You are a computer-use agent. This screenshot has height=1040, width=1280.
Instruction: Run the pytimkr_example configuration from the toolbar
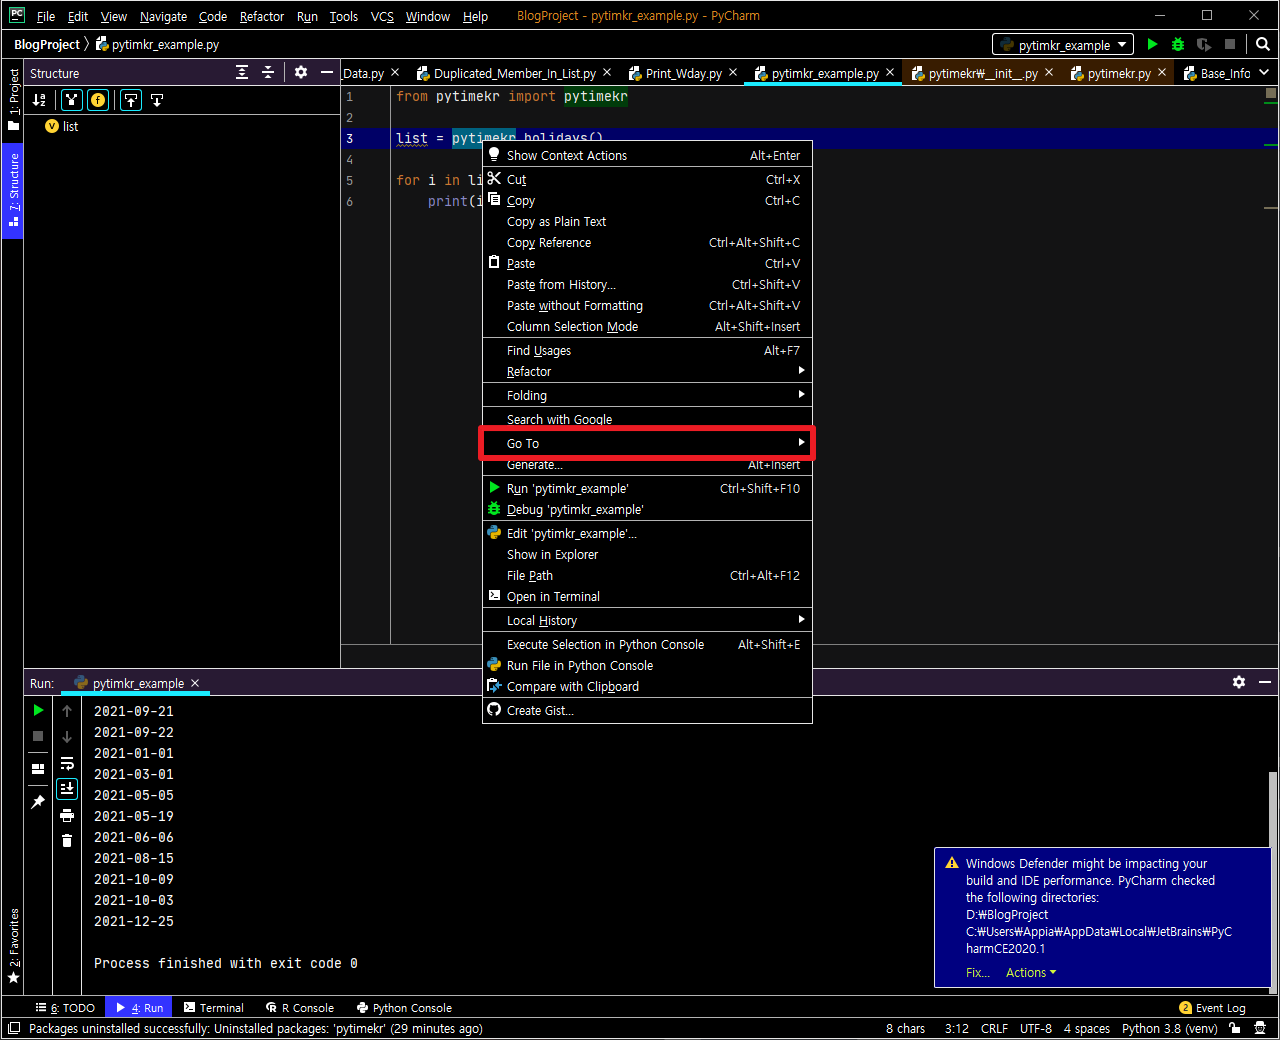1152,44
